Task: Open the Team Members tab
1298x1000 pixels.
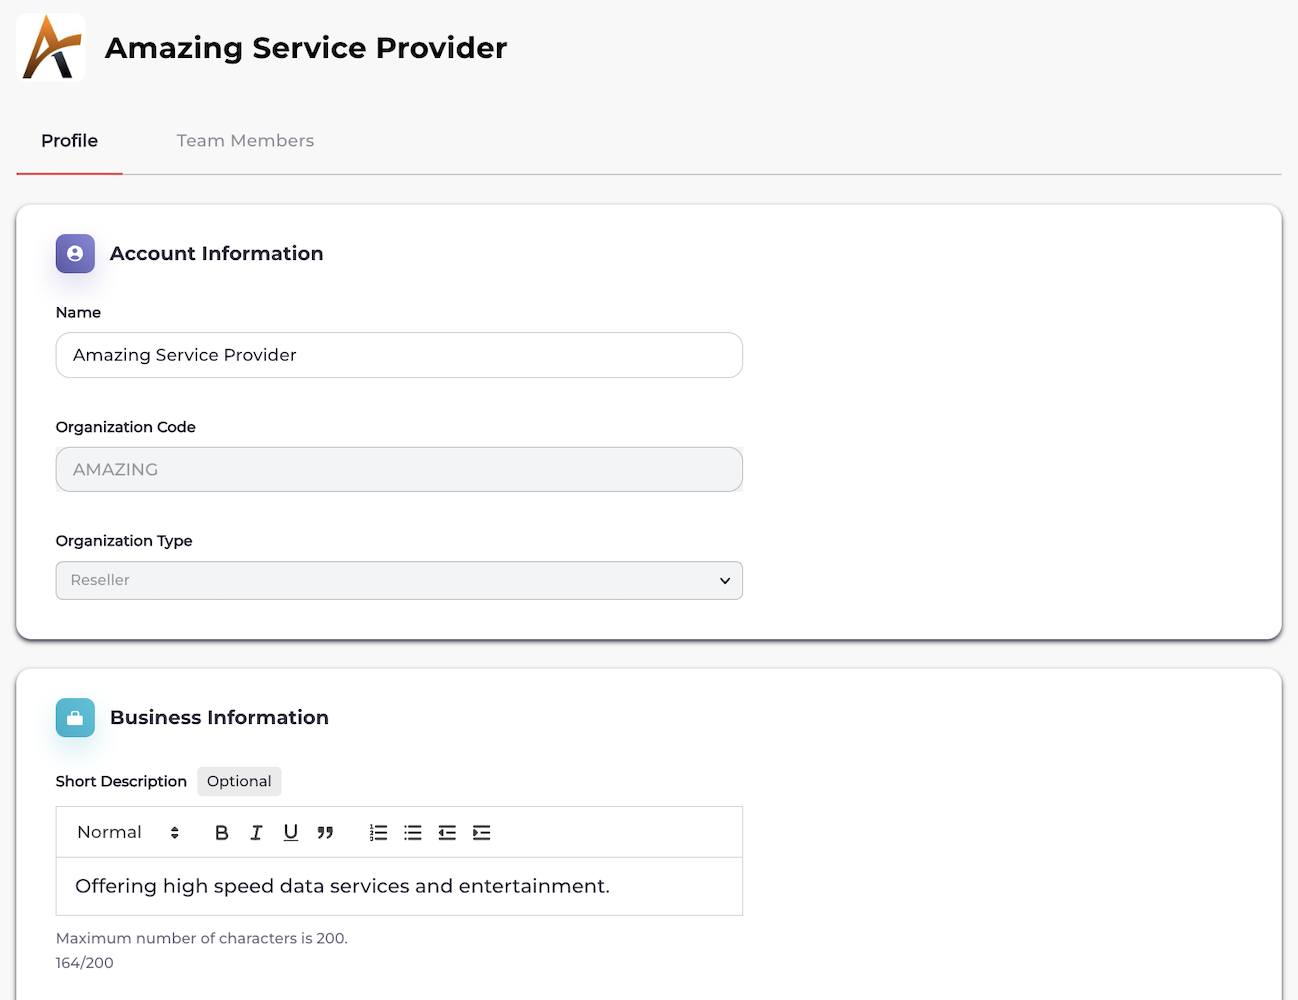Action: click(x=245, y=141)
